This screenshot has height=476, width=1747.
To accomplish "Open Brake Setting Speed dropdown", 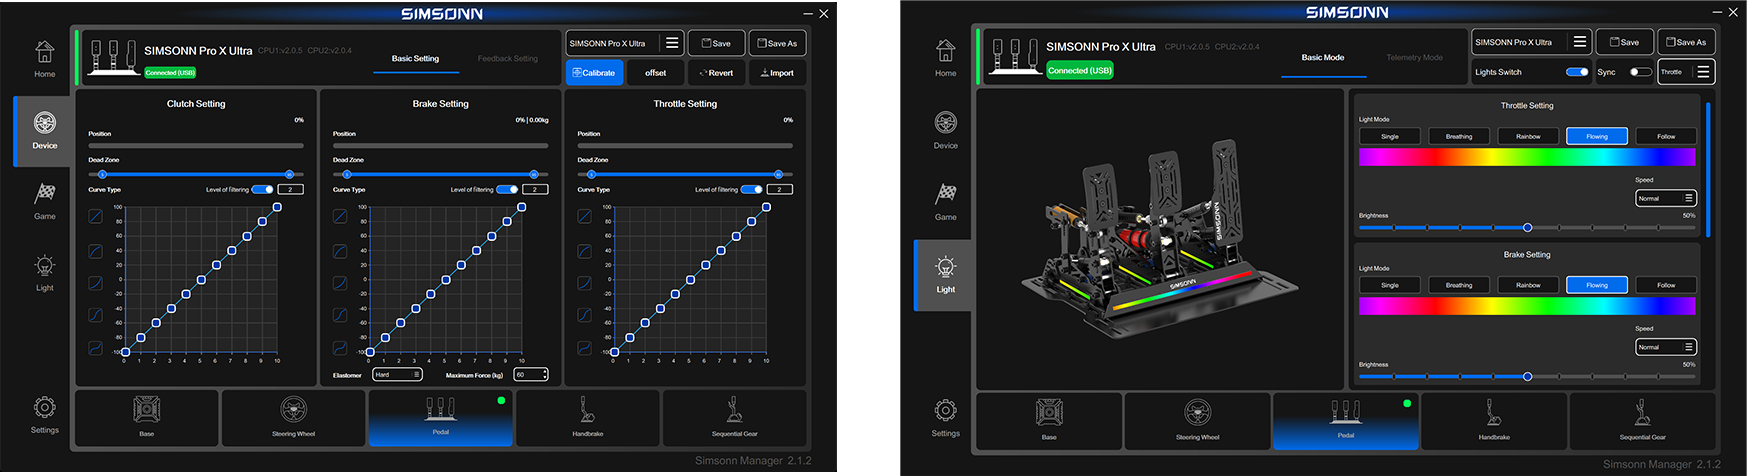I will pos(1666,347).
